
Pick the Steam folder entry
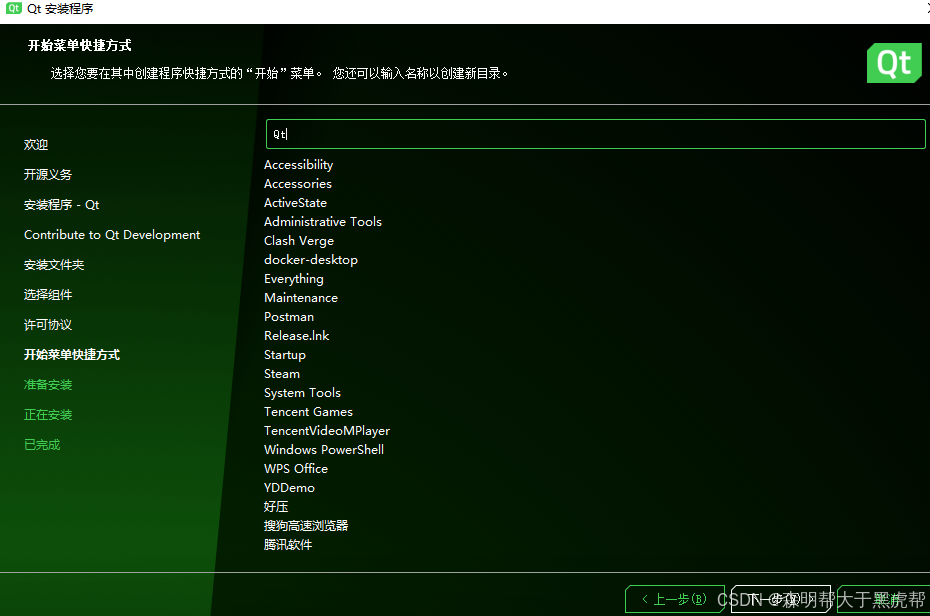tap(282, 374)
